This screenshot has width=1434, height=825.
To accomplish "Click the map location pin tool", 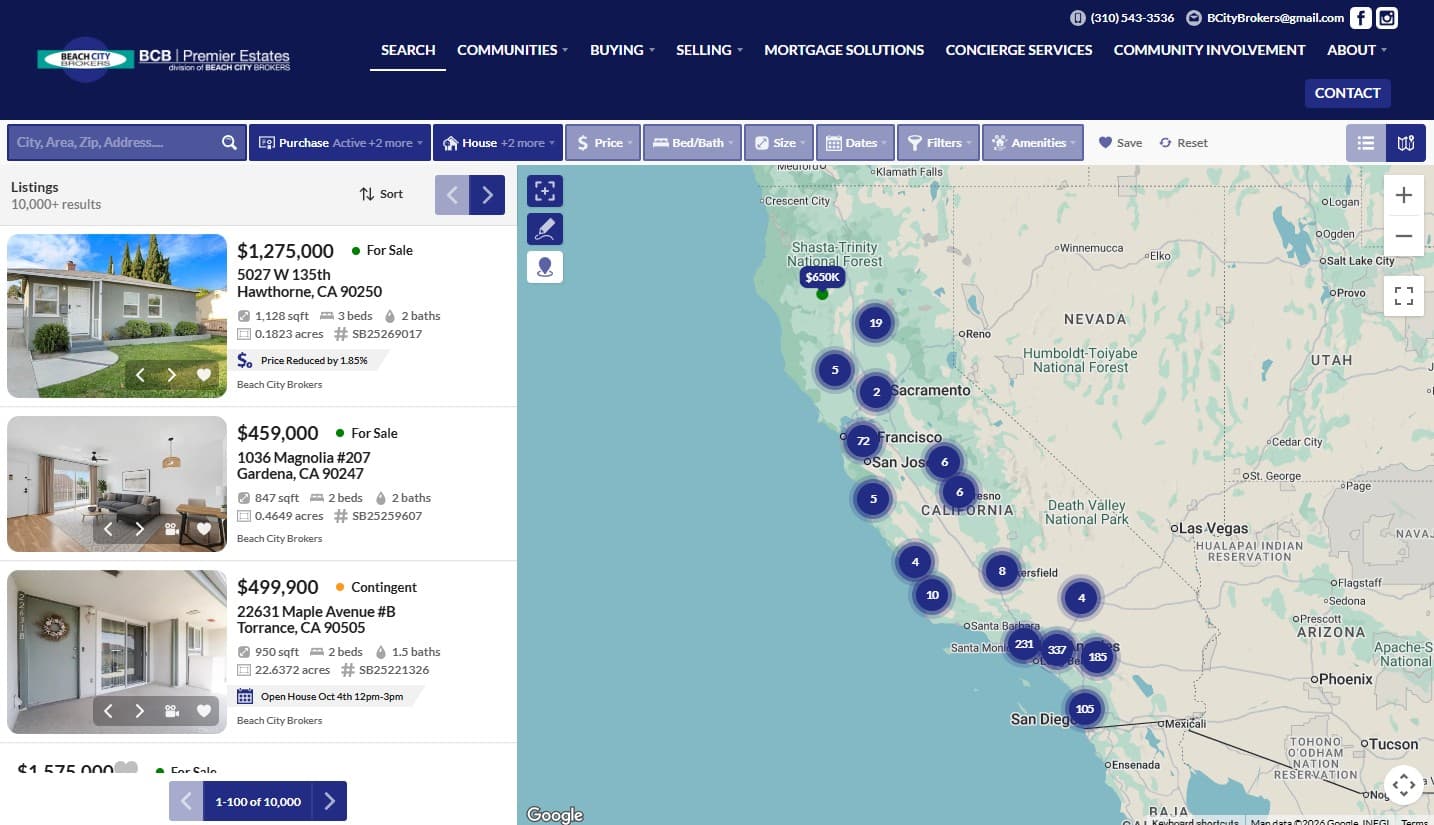I will pyautogui.click(x=545, y=267).
